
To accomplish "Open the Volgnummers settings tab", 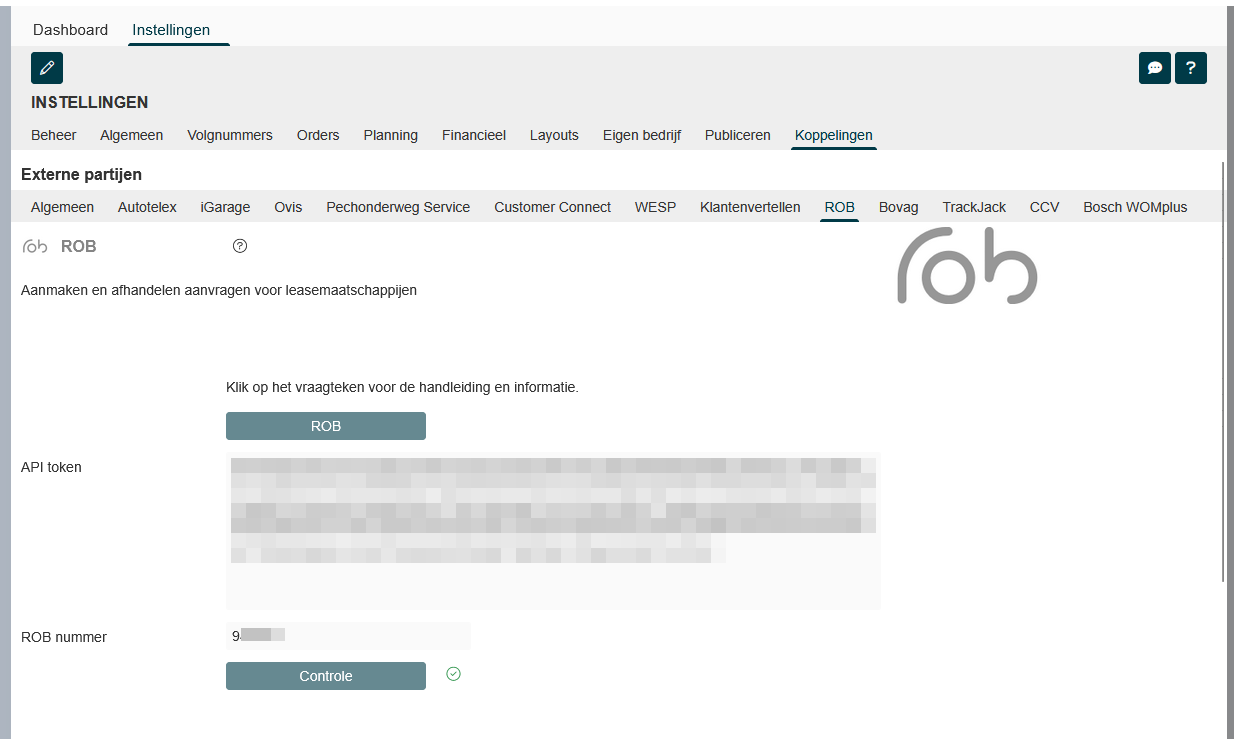I will [x=229, y=135].
